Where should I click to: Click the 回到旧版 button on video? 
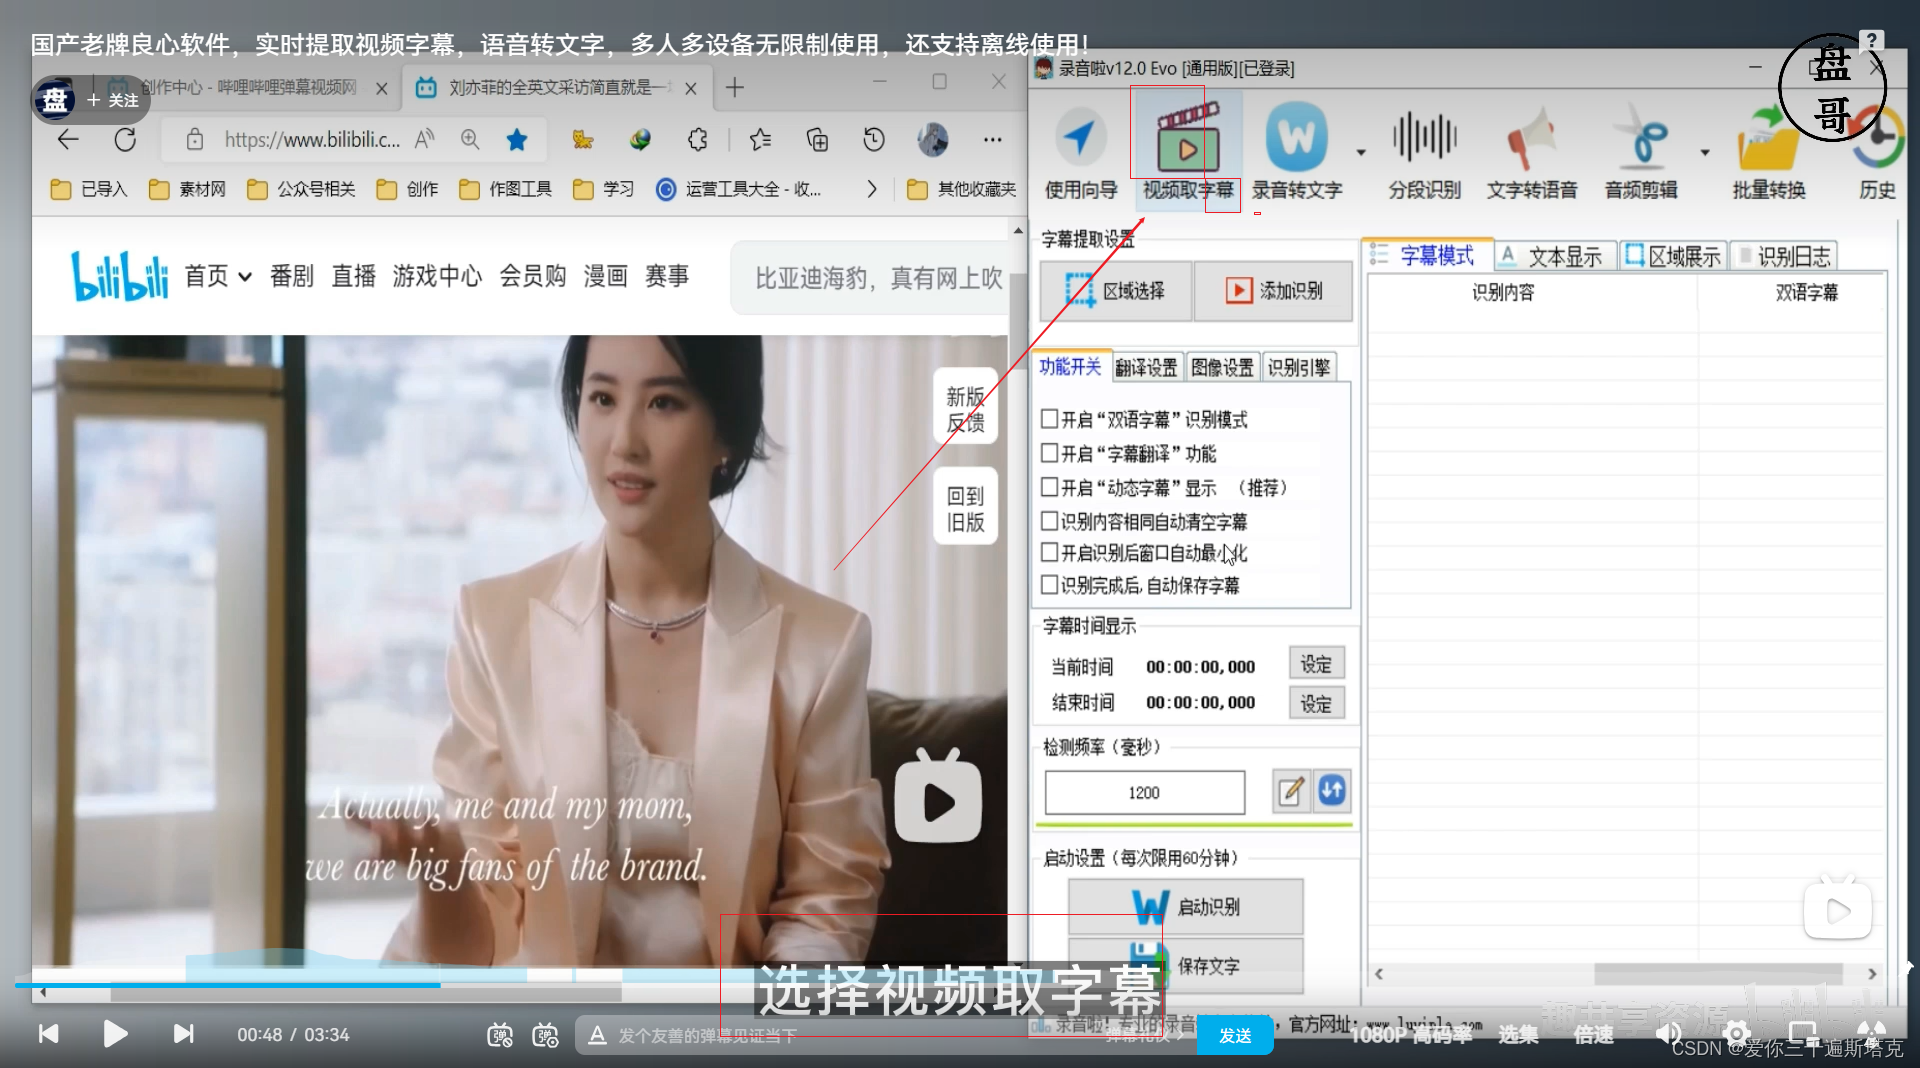(x=965, y=508)
